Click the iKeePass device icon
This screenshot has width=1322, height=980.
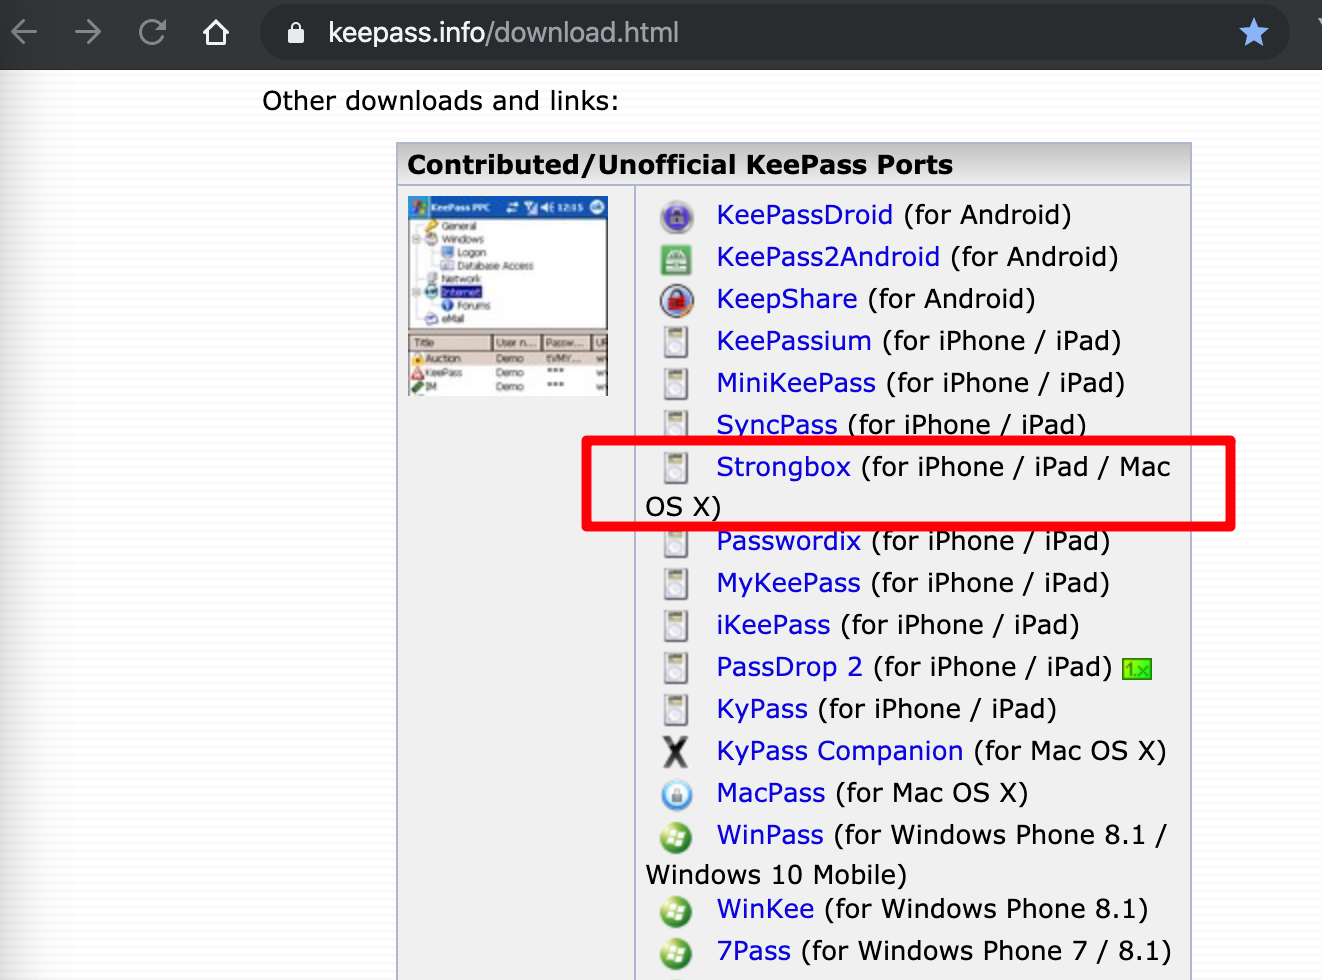pos(677,626)
